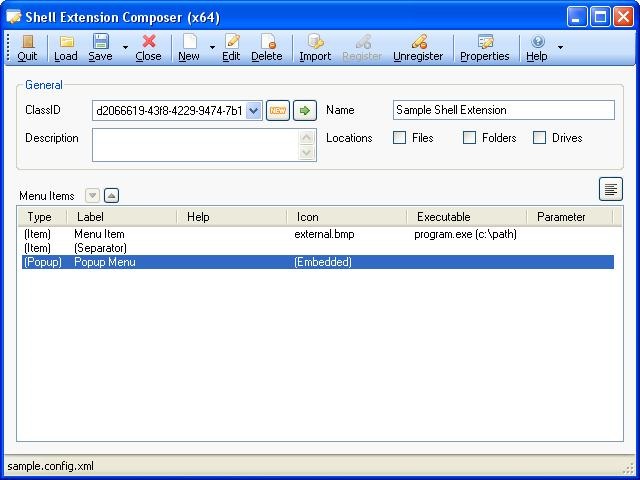Screen dimensions: 640x480
Task: Click the Parameter column header
Action: coord(570,217)
